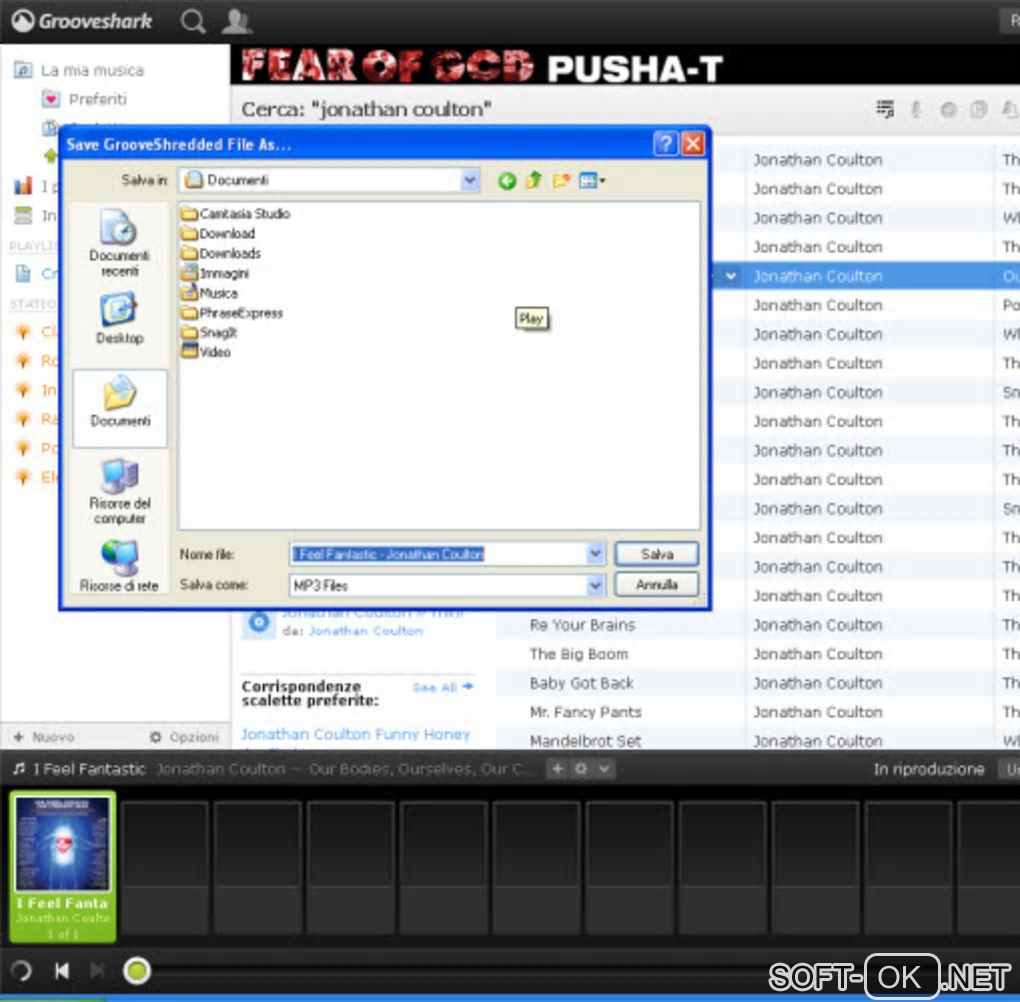Viewport: 1020px width, 1002px height.
Task: Expand the Salva come file type dropdown
Action: tap(595, 585)
